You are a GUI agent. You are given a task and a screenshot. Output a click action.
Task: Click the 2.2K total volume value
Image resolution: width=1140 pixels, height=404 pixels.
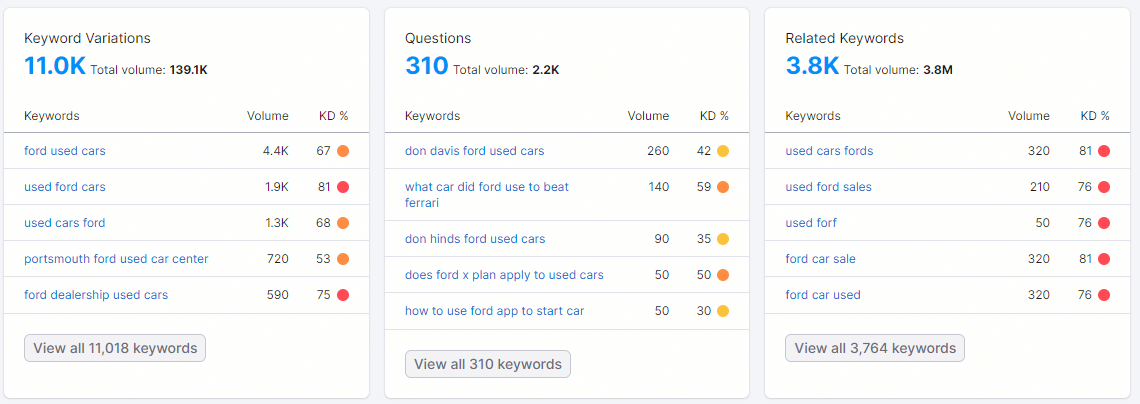click(546, 70)
